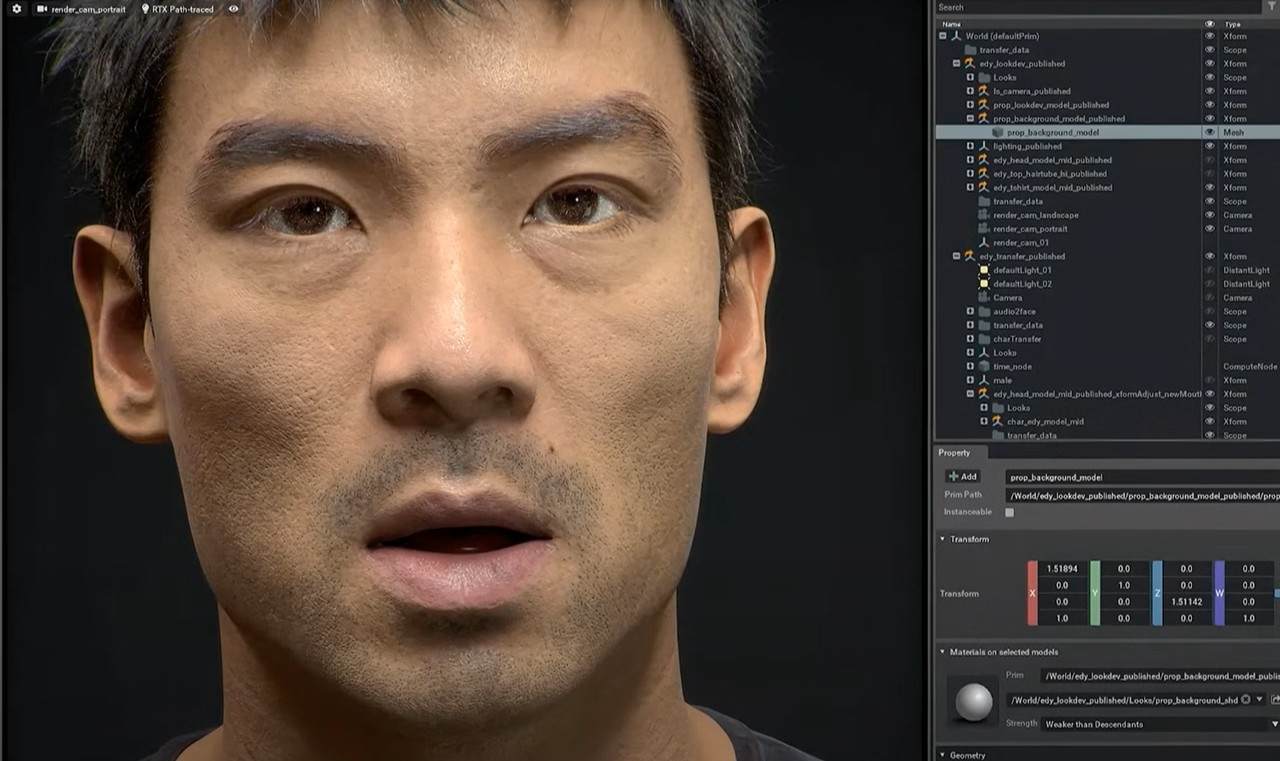
Task: Hide the lighting_published prim
Action: (x=1209, y=146)
